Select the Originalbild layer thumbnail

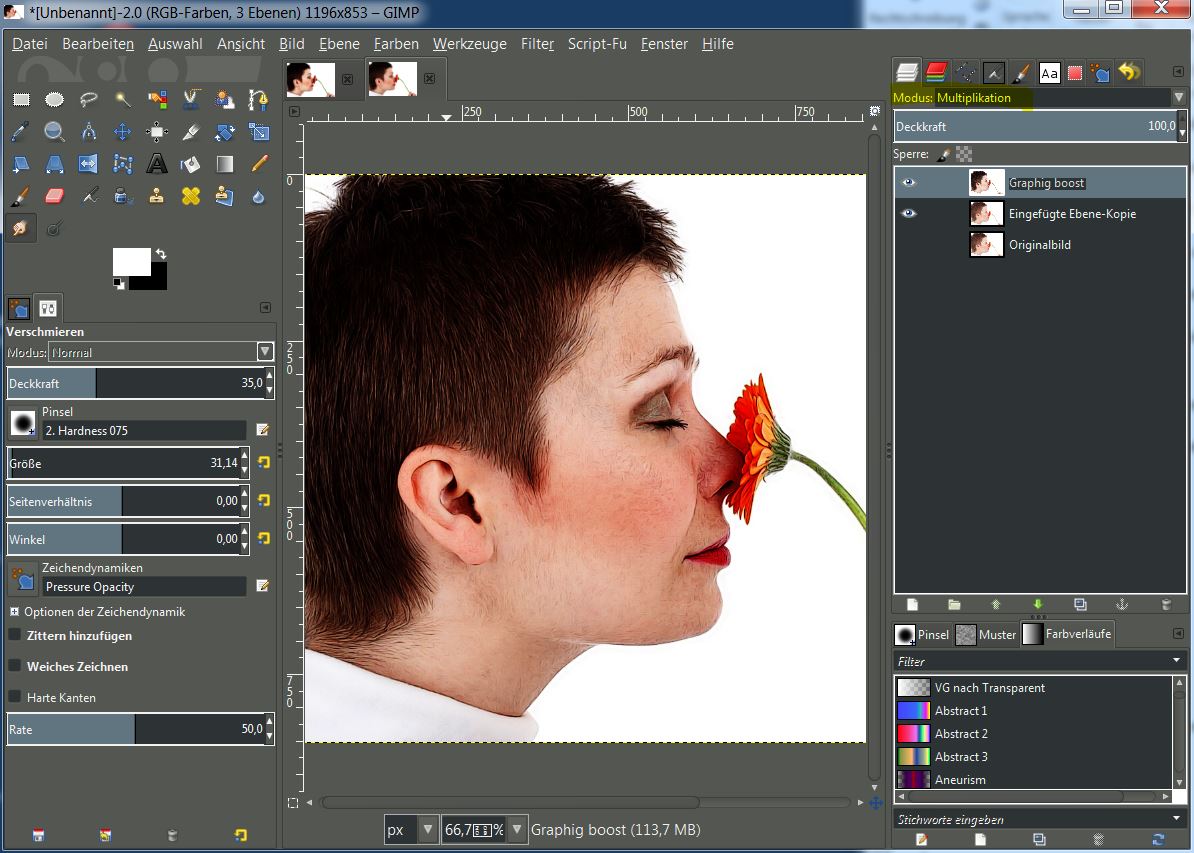click(986, 245)
